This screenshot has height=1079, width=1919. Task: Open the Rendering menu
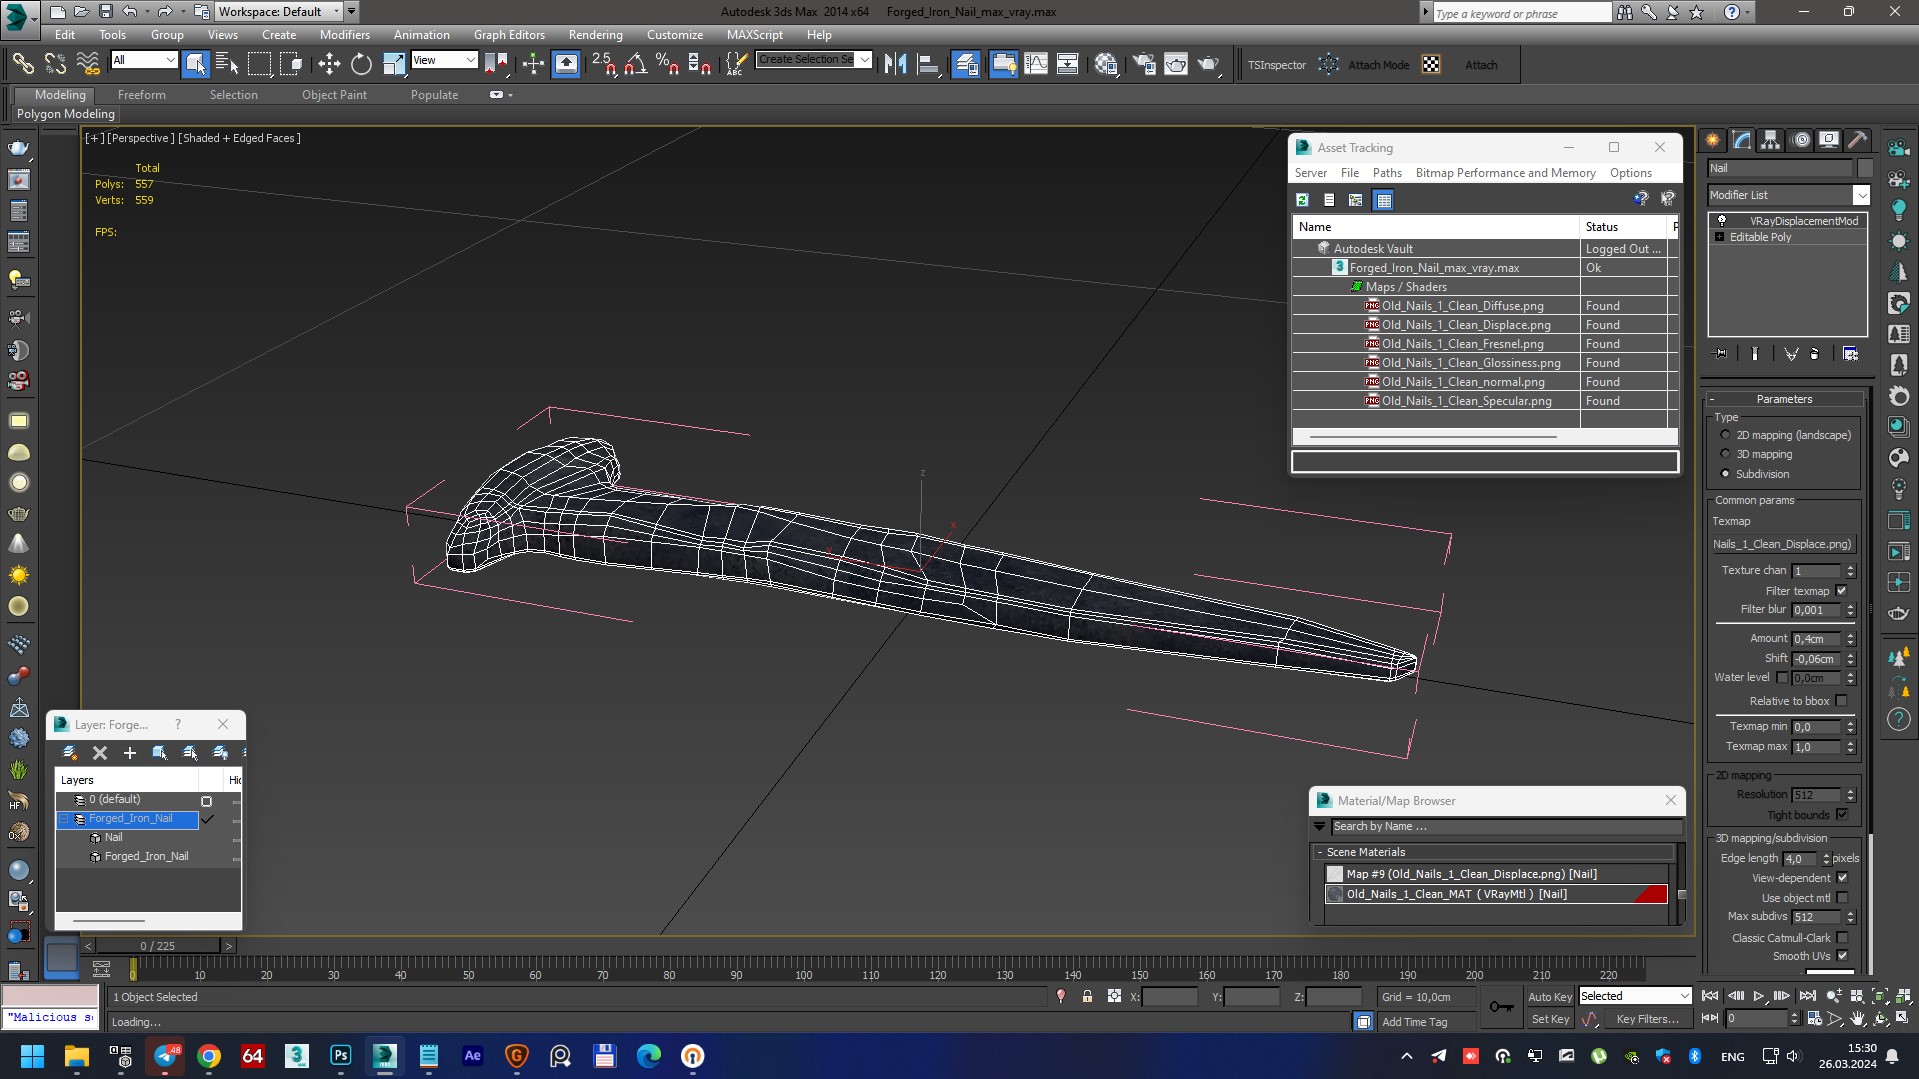[595, 35]
